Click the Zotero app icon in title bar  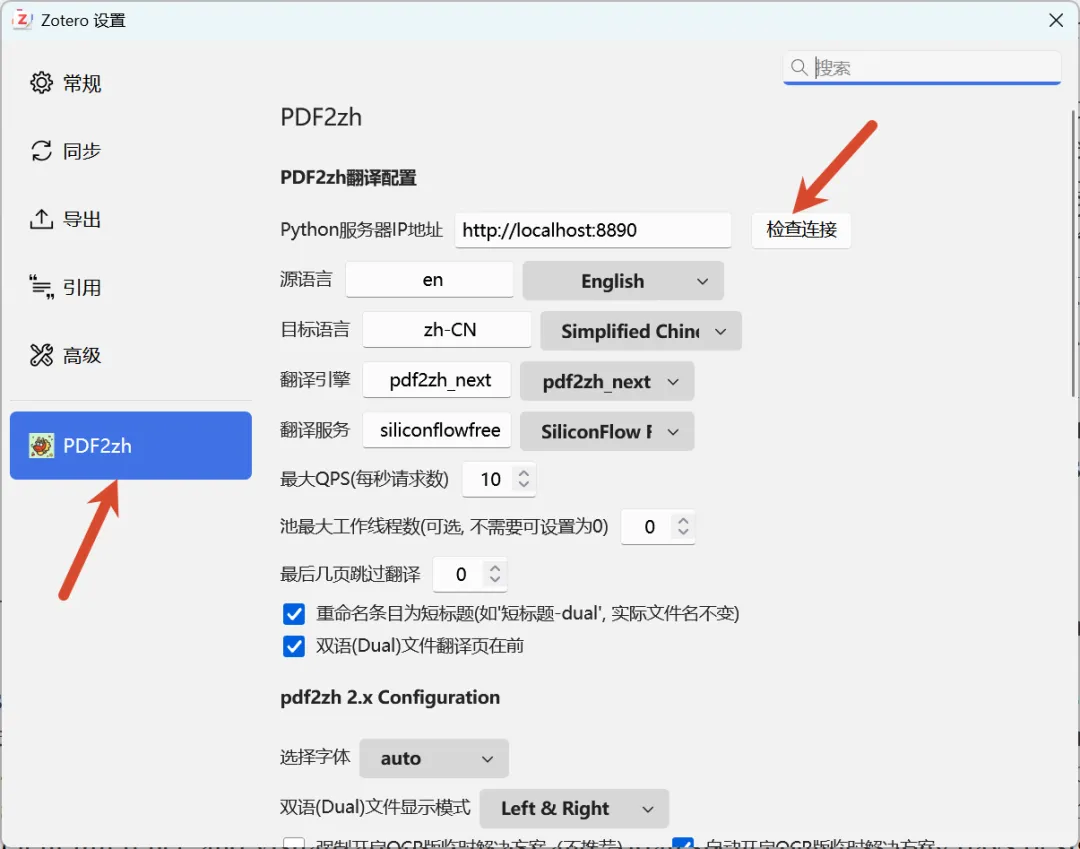tap(22, 19)
